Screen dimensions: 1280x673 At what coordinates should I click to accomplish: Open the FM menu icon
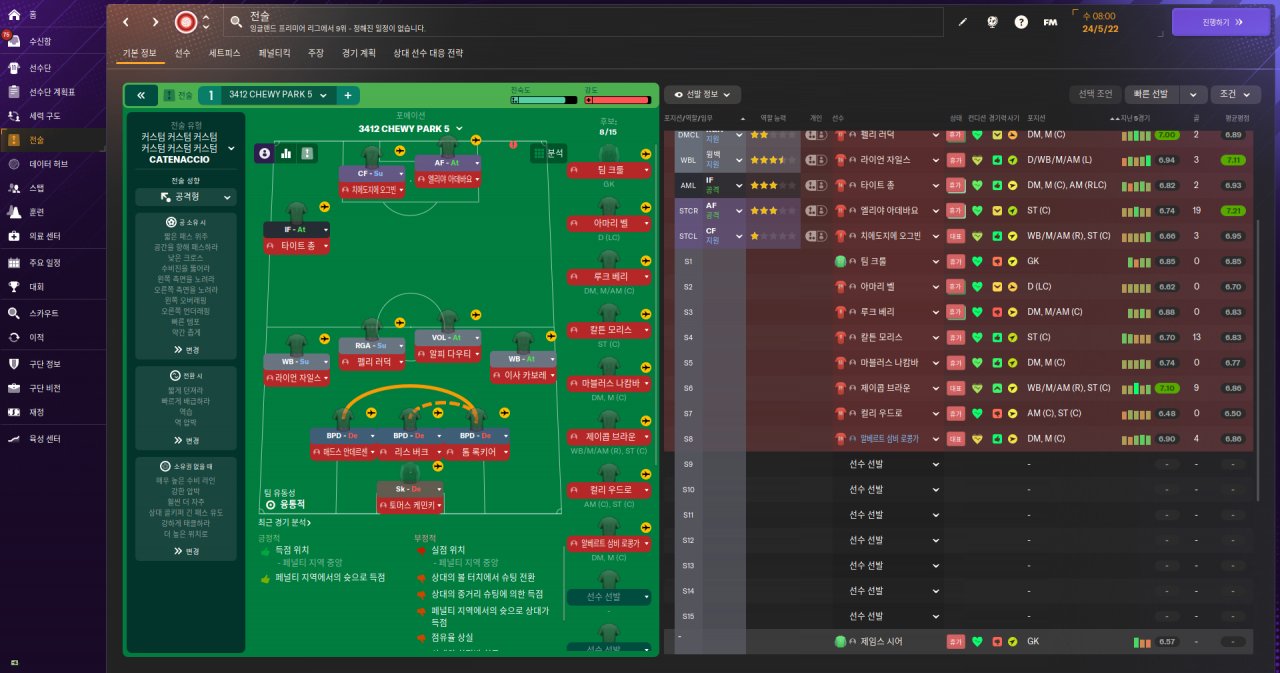click(x=1050, y=22)
